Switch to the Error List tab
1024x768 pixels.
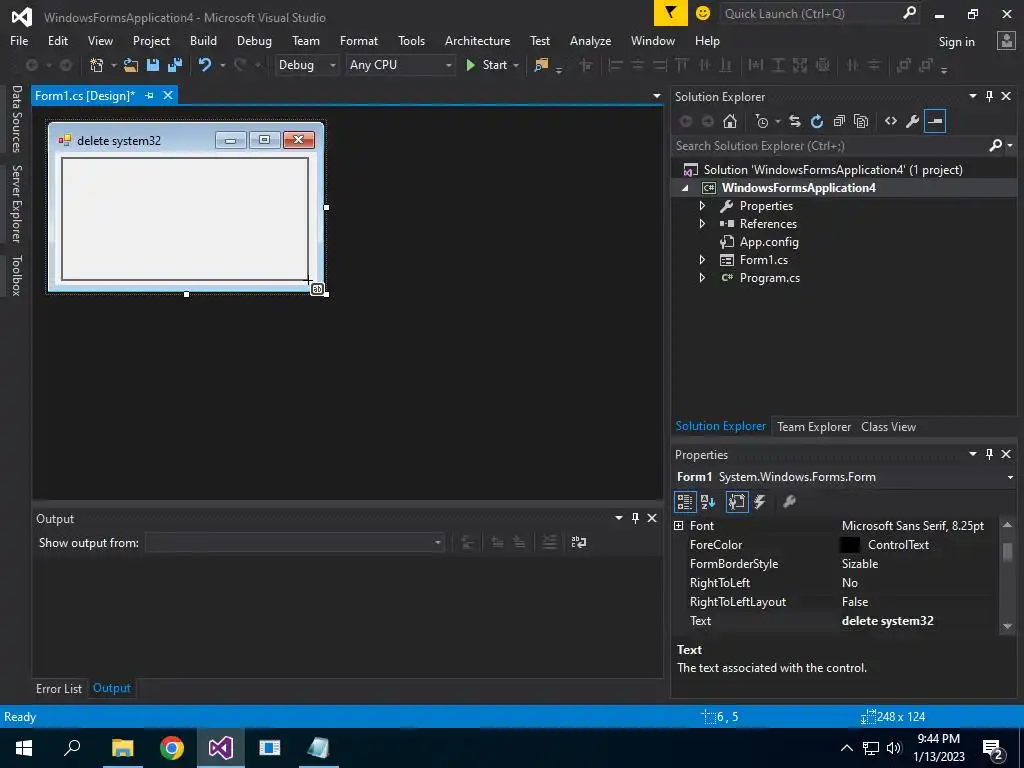pos(59,688)
